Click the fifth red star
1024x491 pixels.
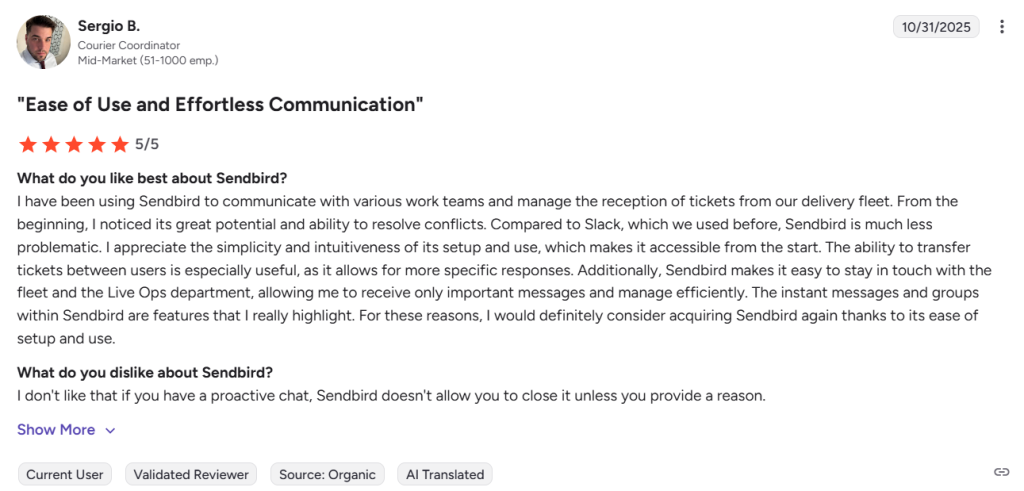click(120, 144)
